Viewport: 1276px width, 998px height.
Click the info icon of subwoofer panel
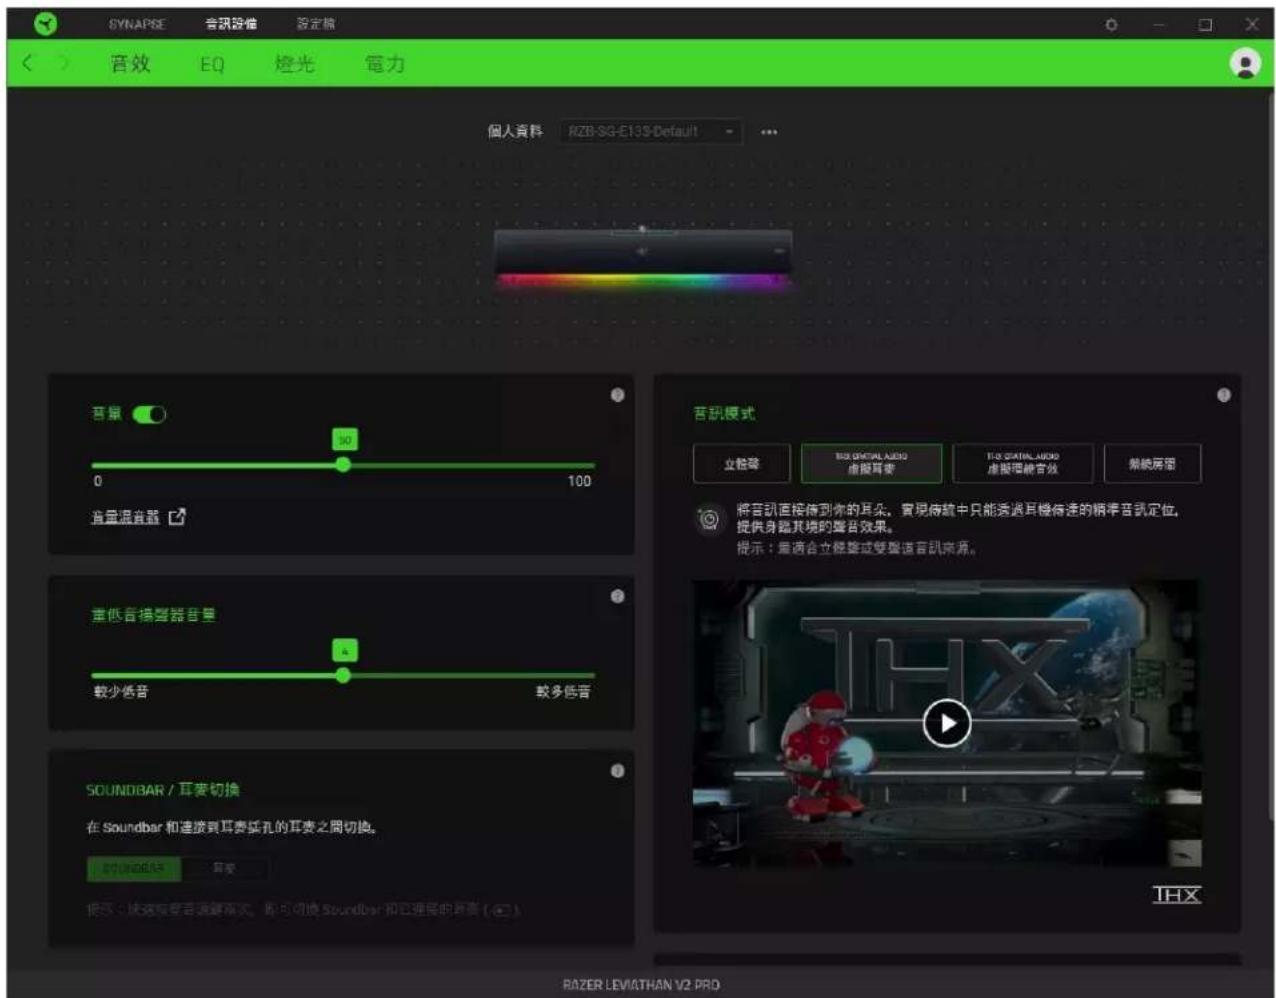click(617, 596)
